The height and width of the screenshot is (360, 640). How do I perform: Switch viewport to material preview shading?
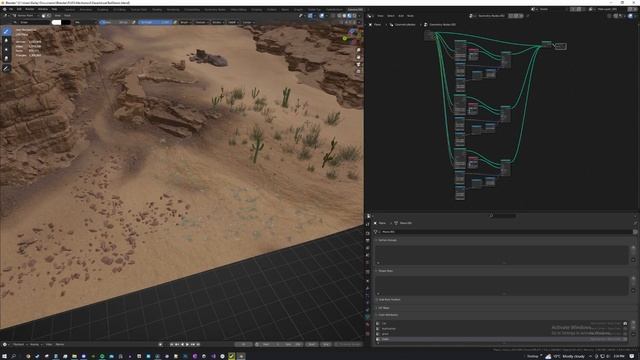click(349, 16)
